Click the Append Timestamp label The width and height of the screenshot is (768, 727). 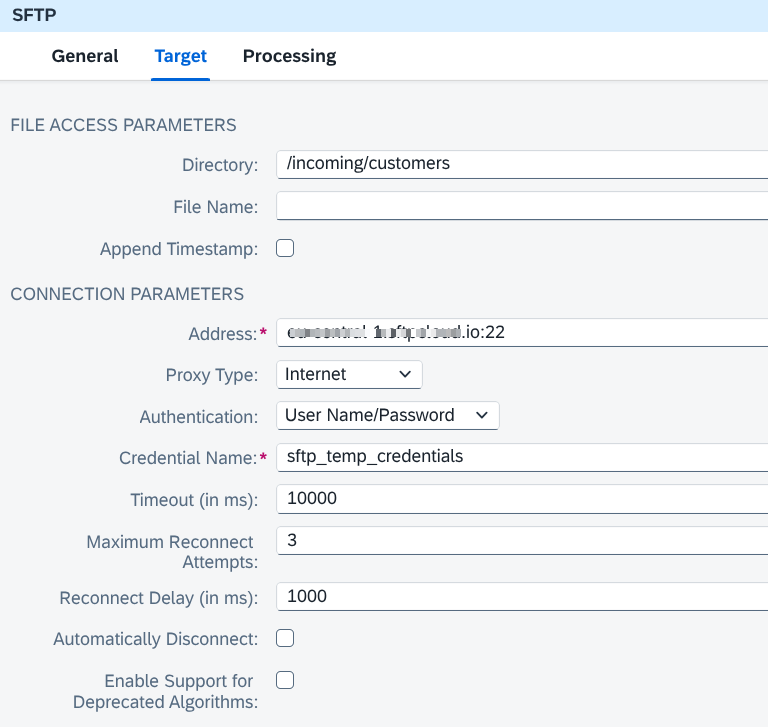(x=179, y=249)
